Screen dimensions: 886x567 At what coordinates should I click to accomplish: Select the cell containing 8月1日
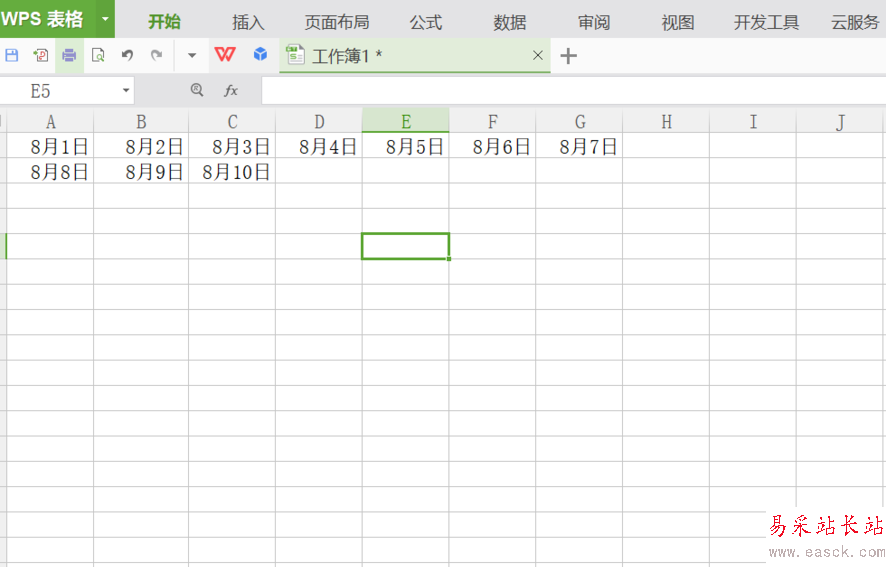[50, 146]
